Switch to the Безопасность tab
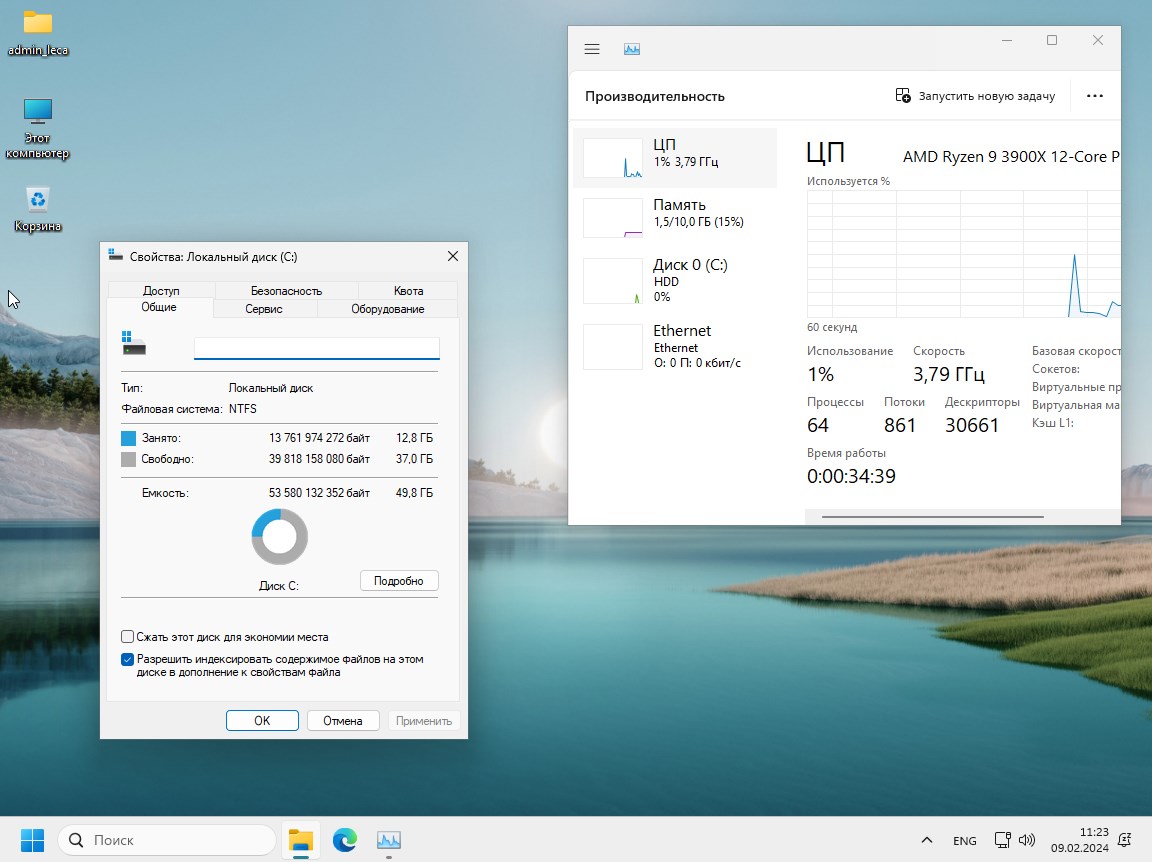The image size is (1152, 862). coord(286,291)
